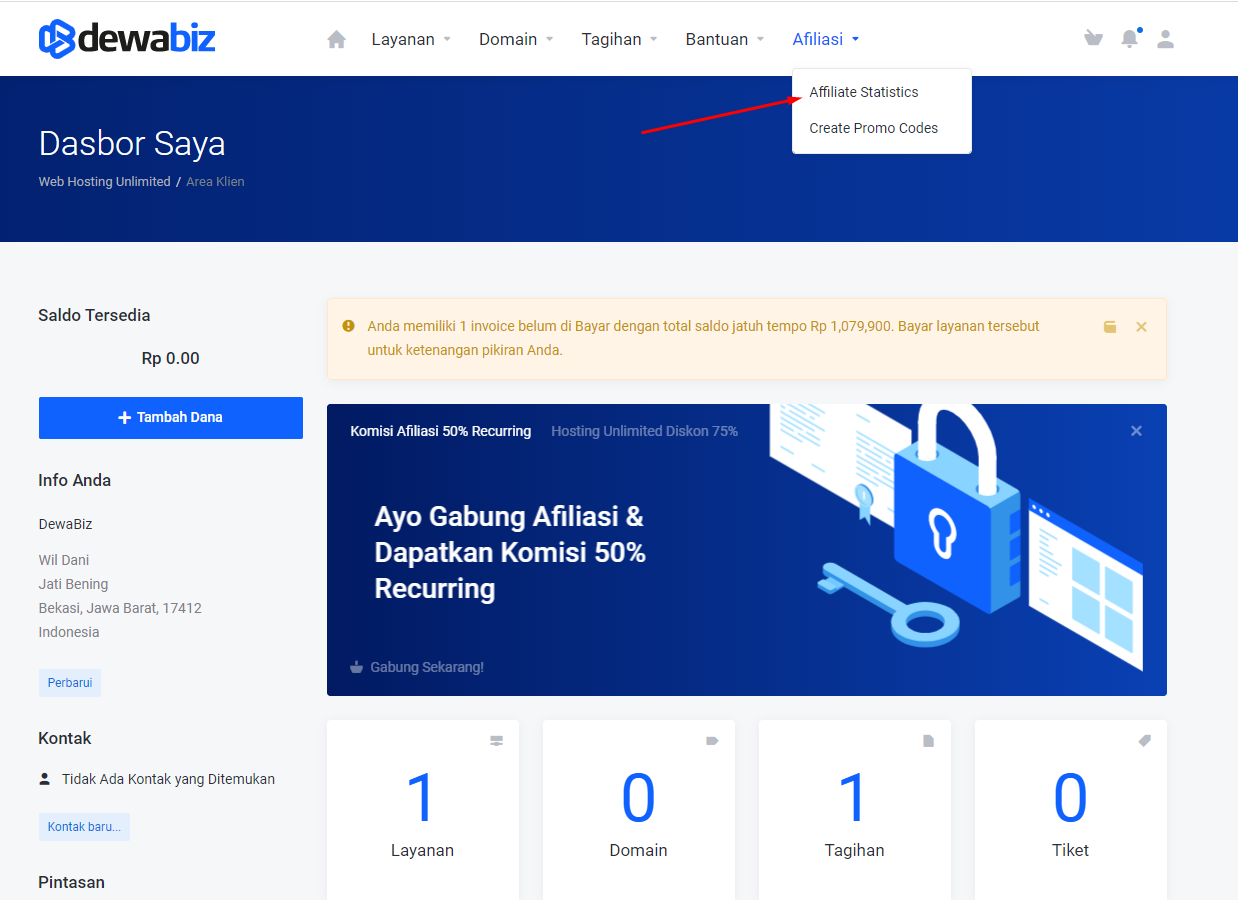Switch to Hosting Unlimited Diskon 75% tab
Screen dimensions: 1238x900
644,431
